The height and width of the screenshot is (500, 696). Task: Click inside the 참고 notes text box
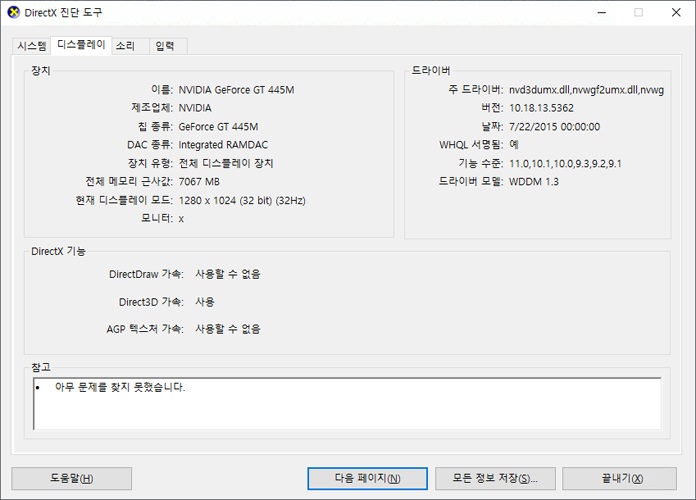click(x=347, y=404)
